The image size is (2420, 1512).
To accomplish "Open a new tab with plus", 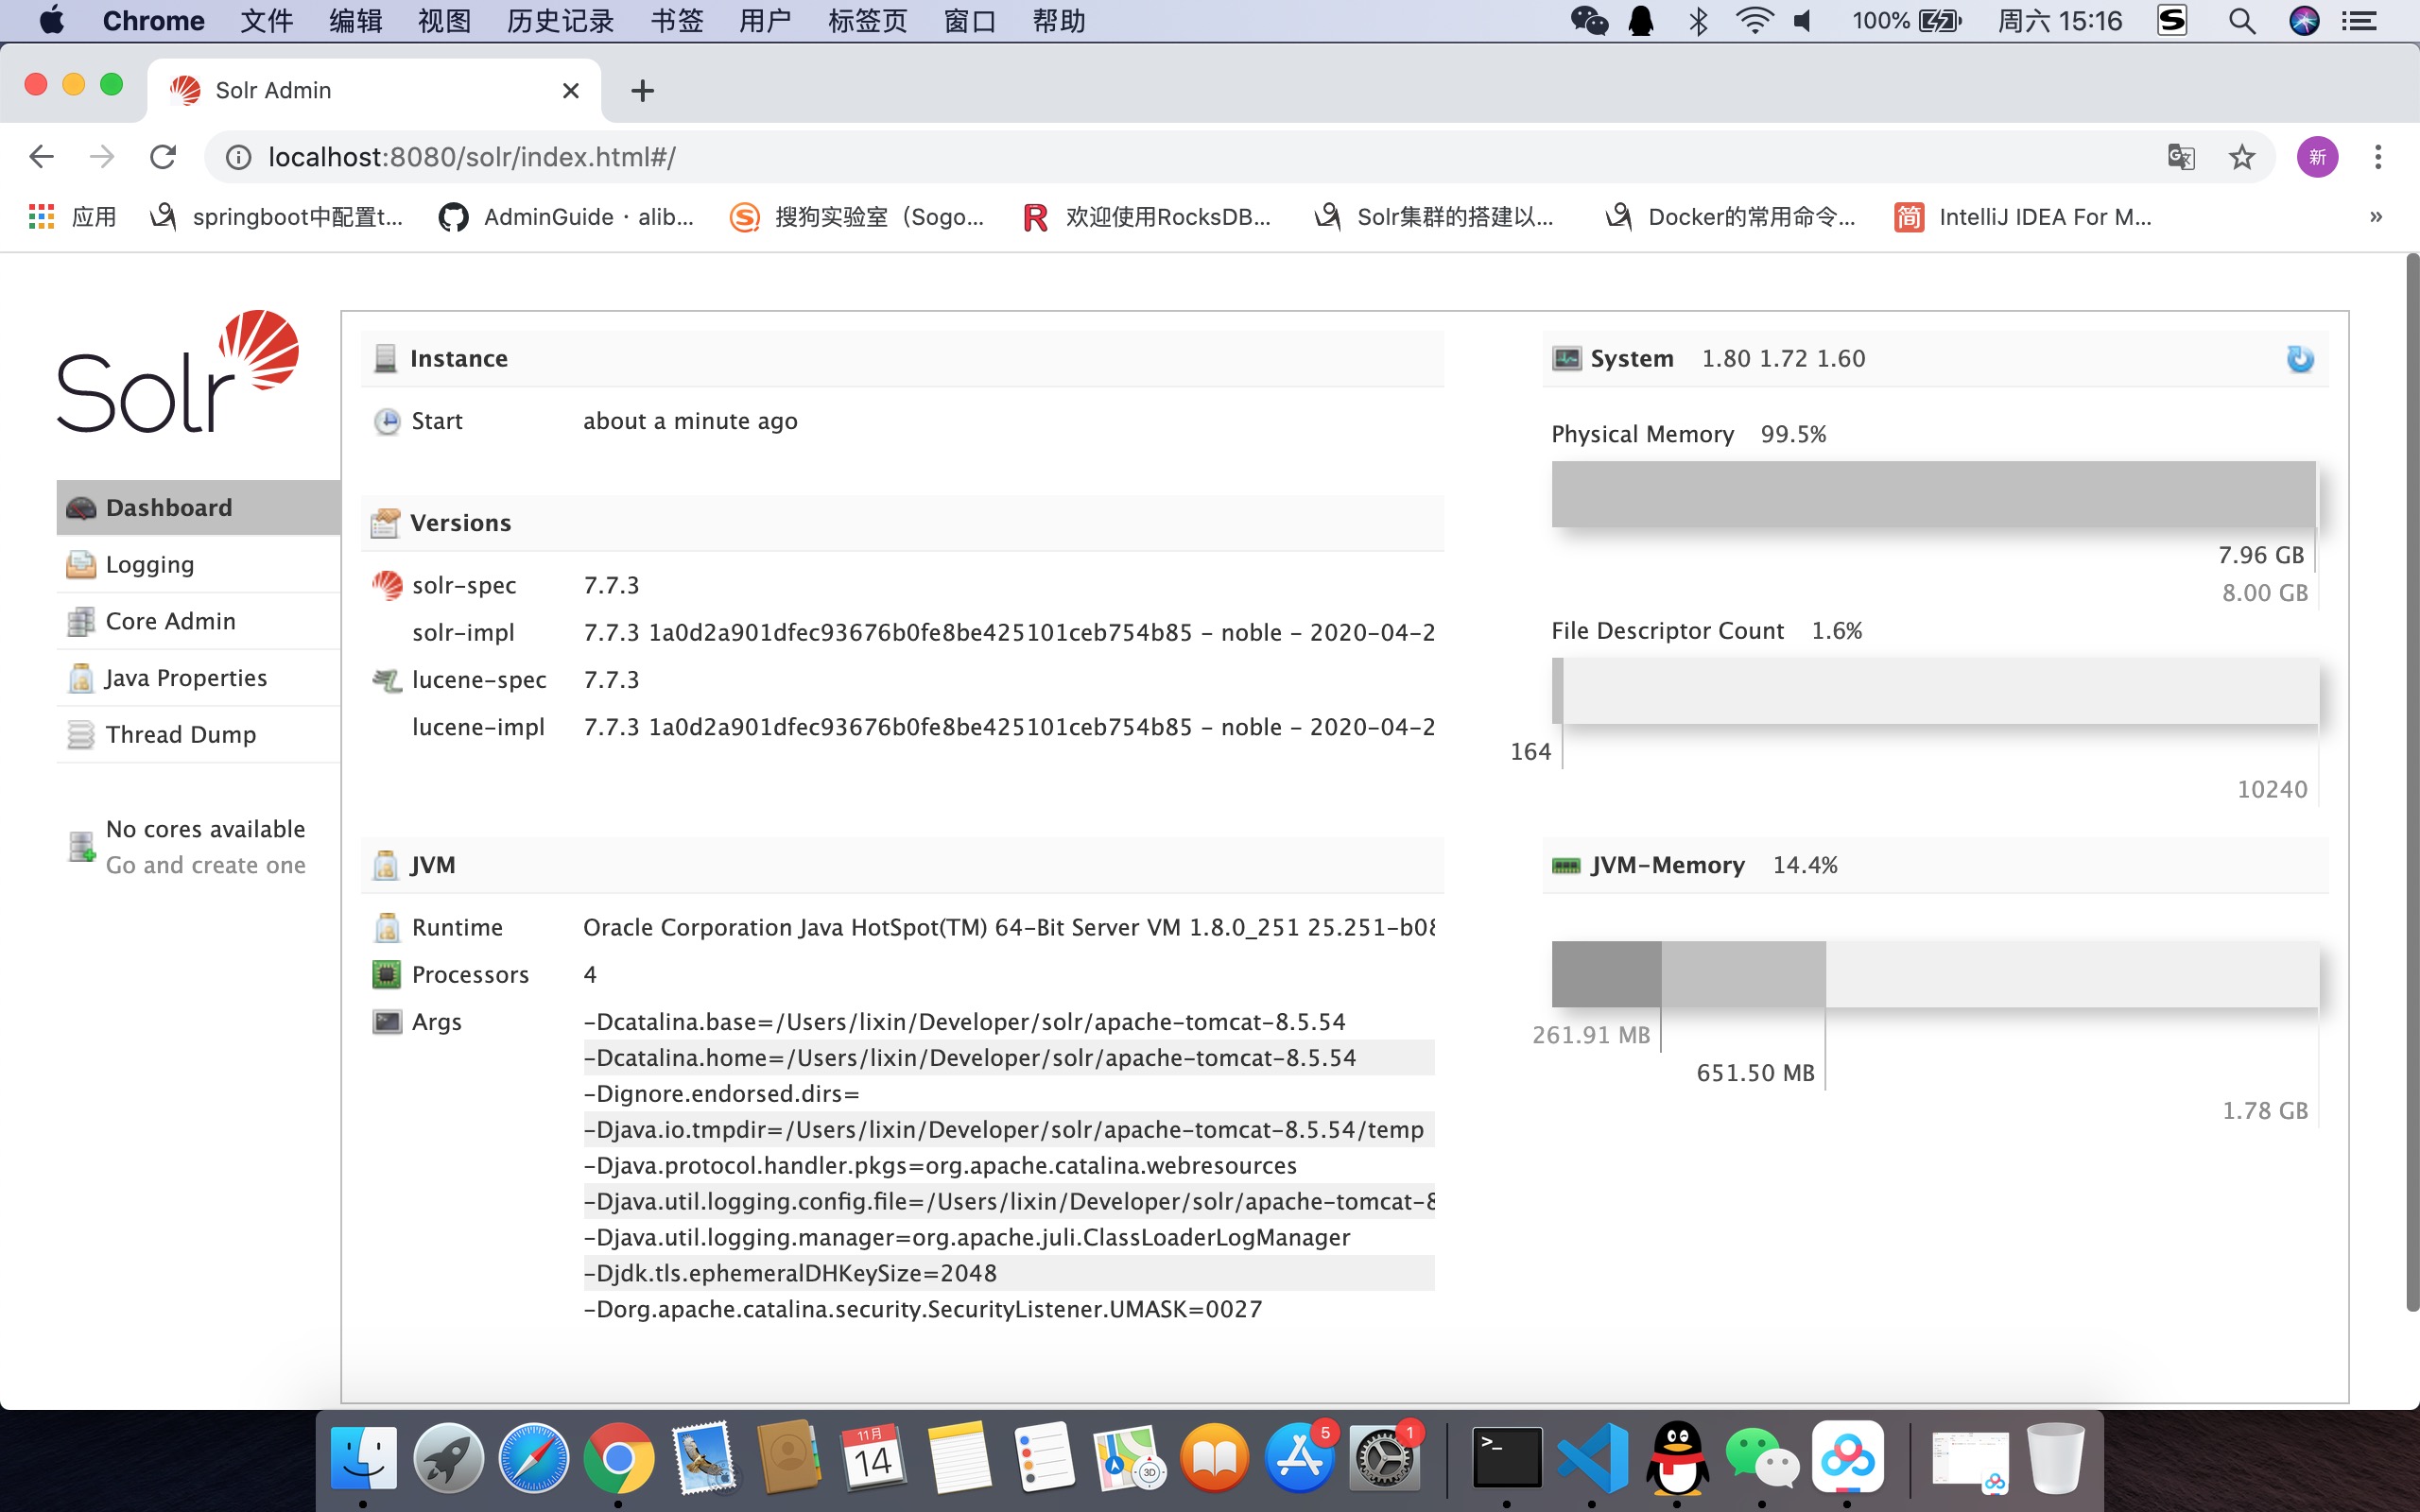I will (643, 91).
